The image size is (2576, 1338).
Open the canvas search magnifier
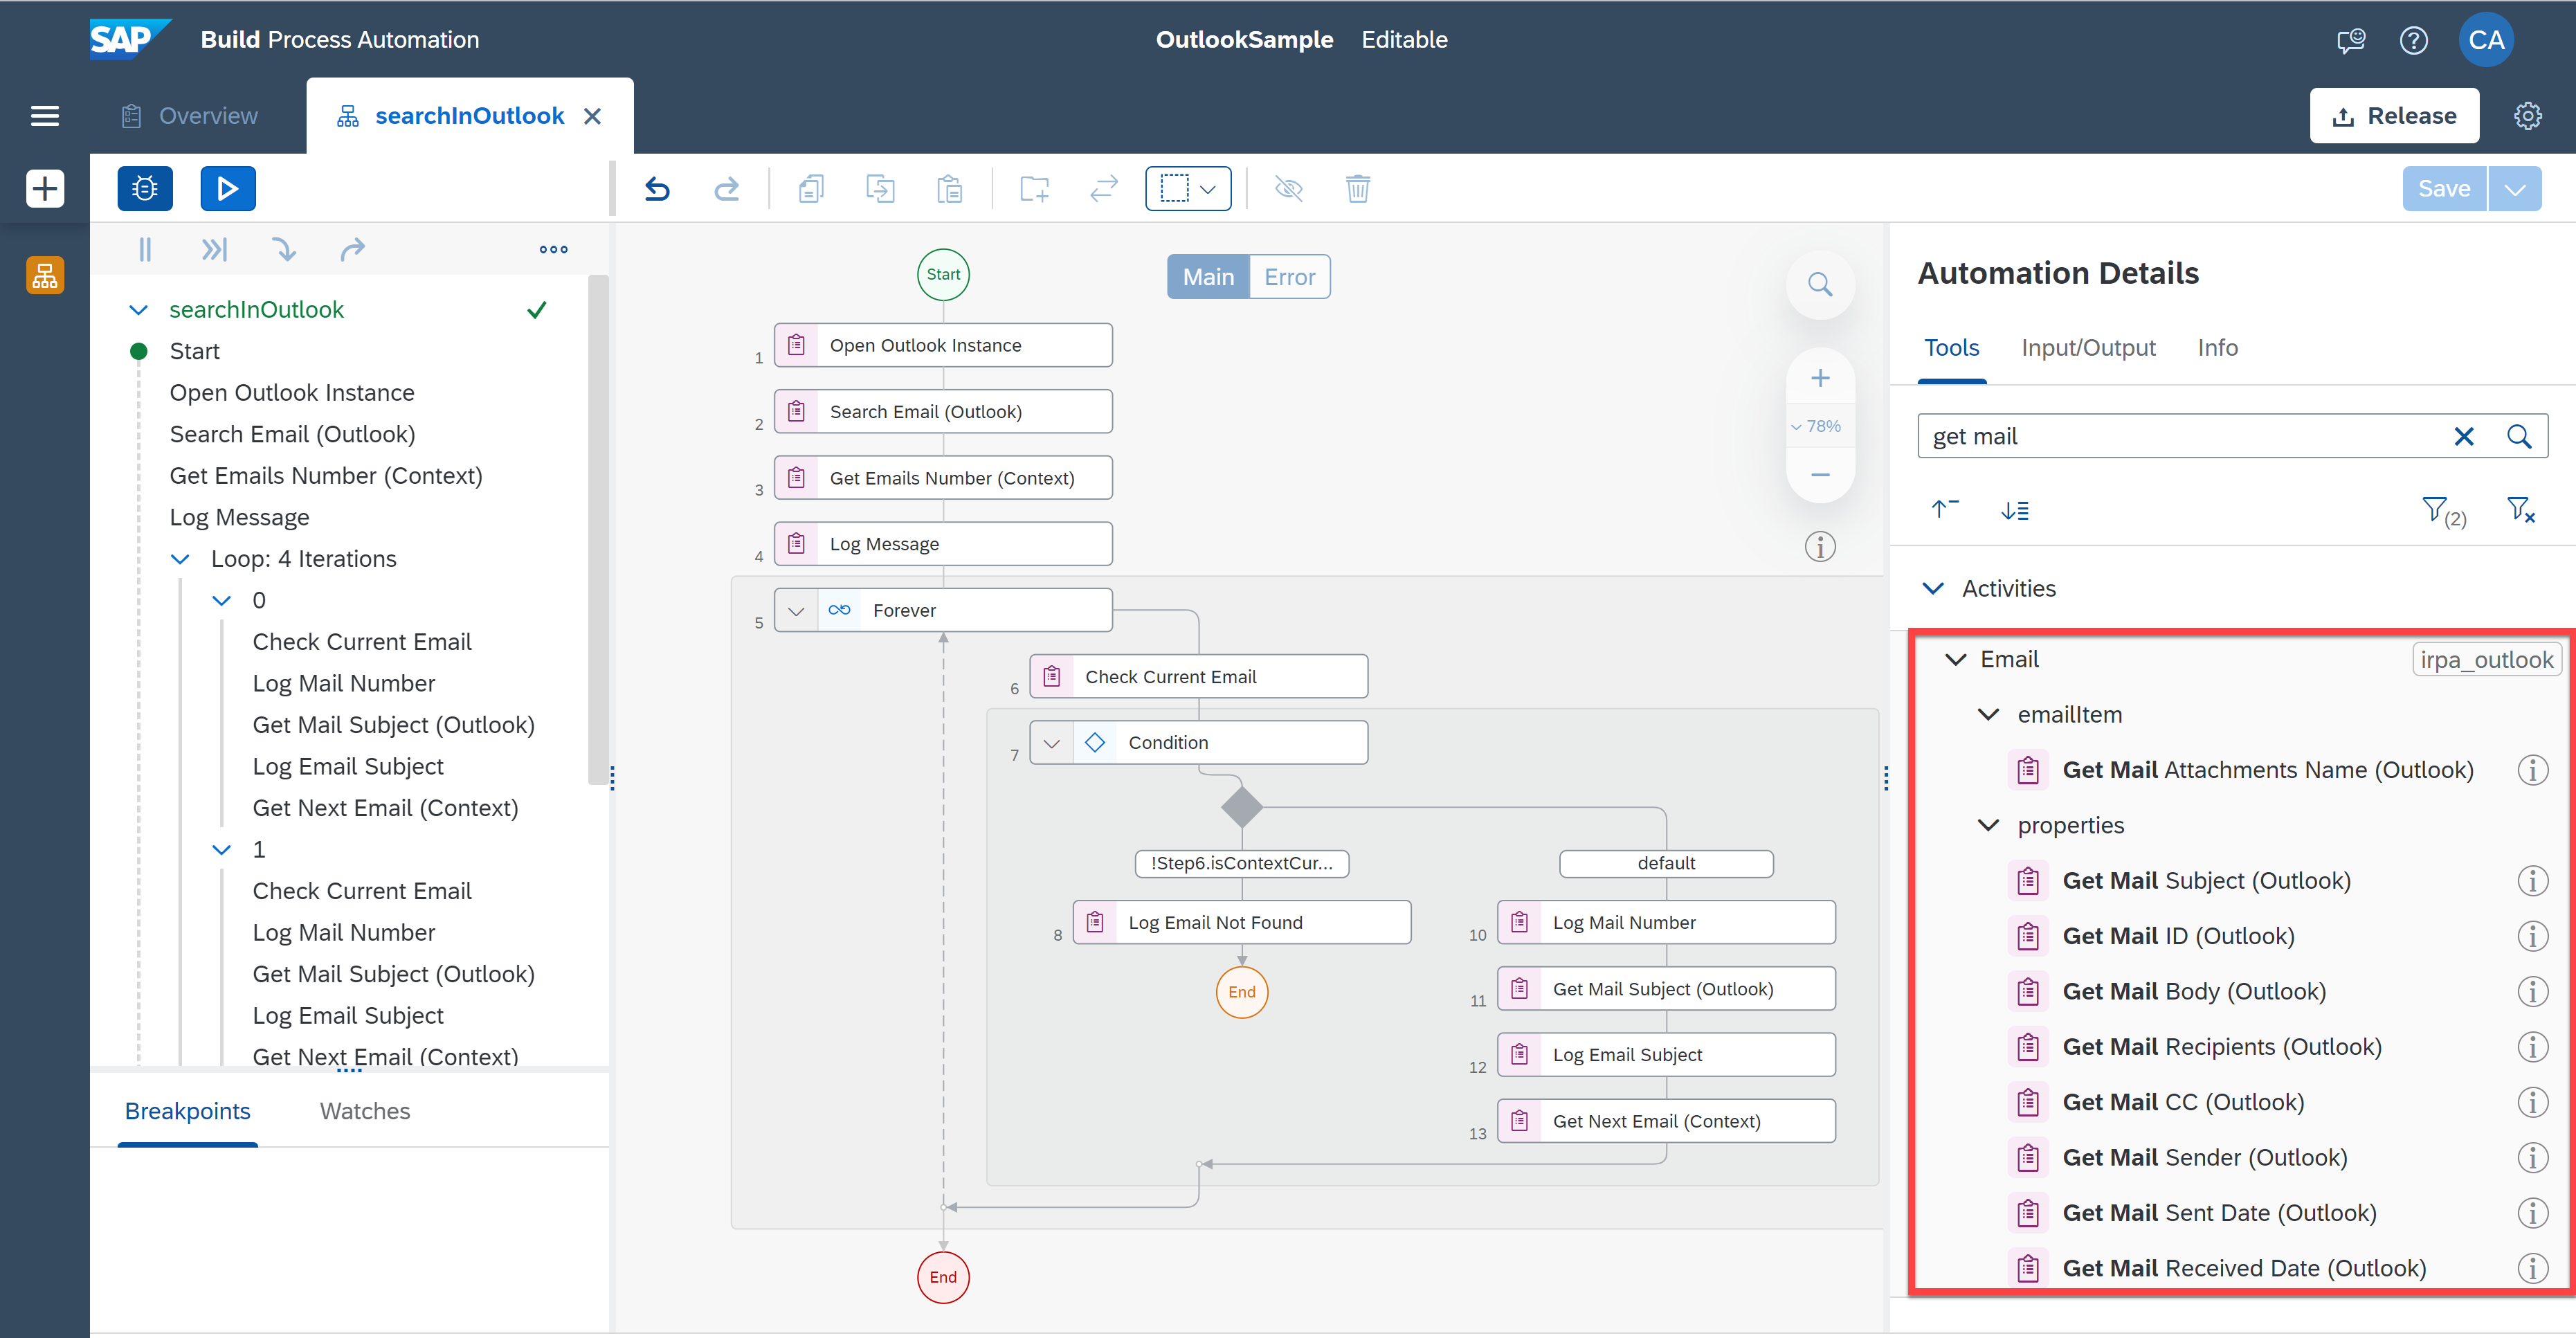[x=1820, y=285]
